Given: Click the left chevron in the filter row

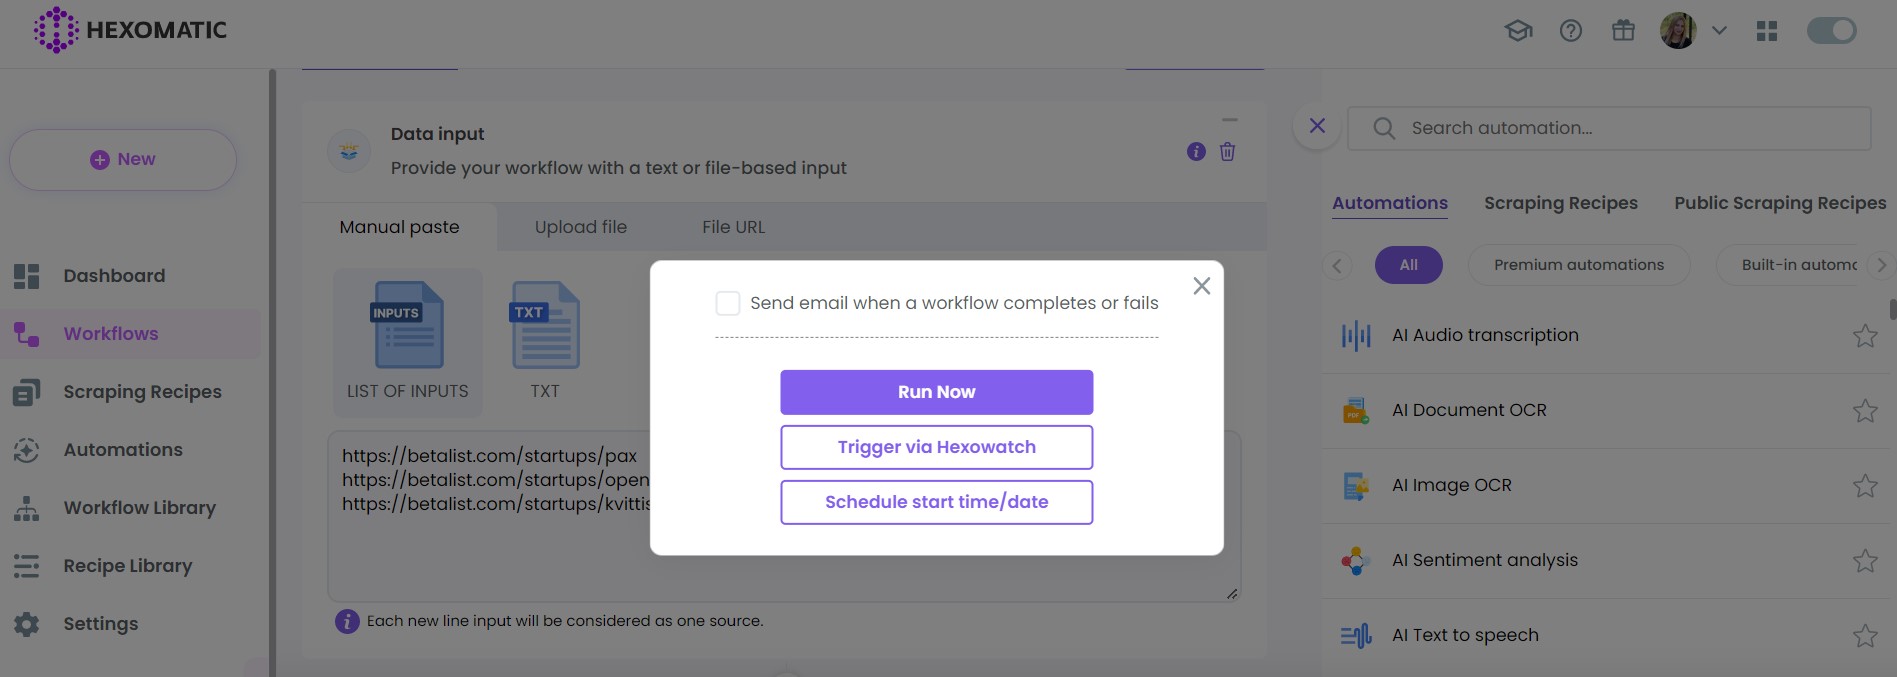Looking at the screenshot, I should coord(1337,265).
